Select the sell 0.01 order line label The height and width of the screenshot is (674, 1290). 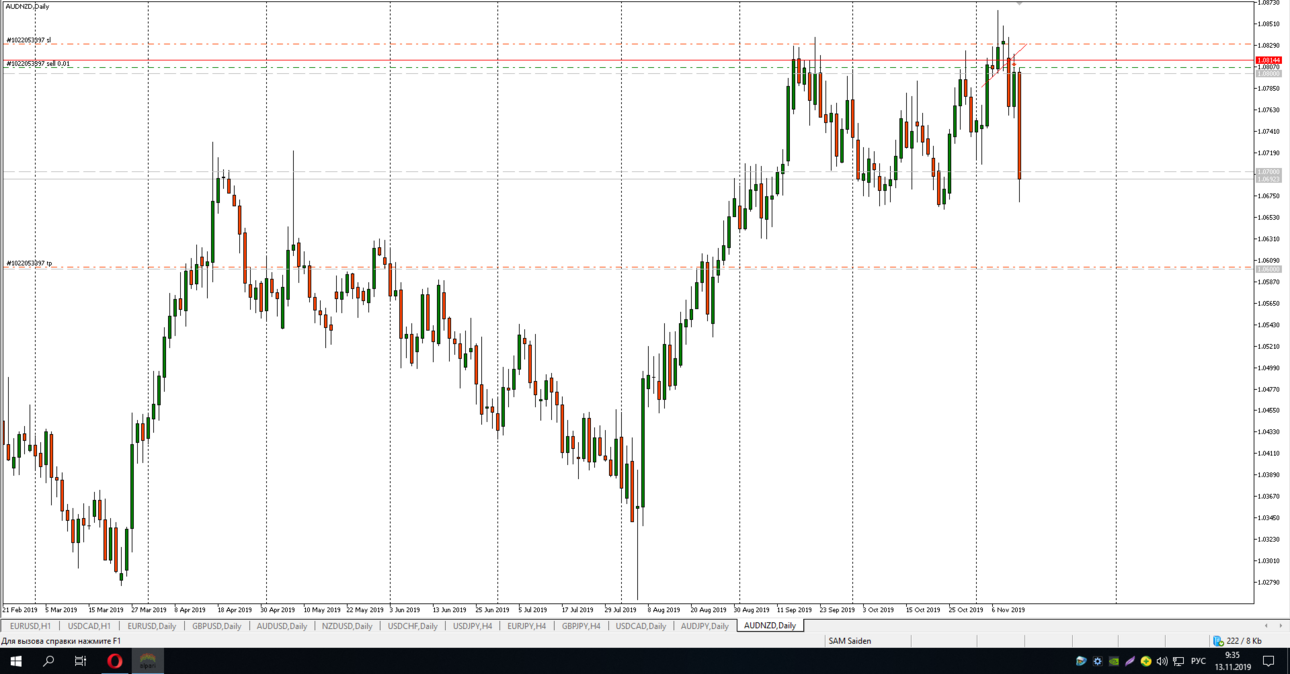point(38,64)
